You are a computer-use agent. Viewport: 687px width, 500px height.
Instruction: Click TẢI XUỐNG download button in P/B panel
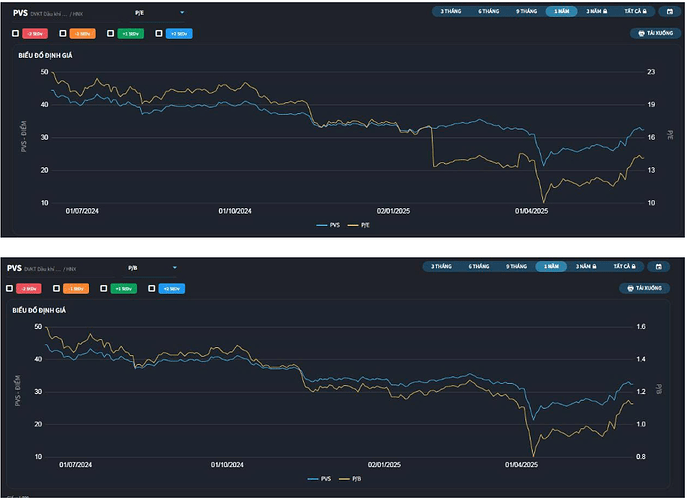click(x=645, y=288)
